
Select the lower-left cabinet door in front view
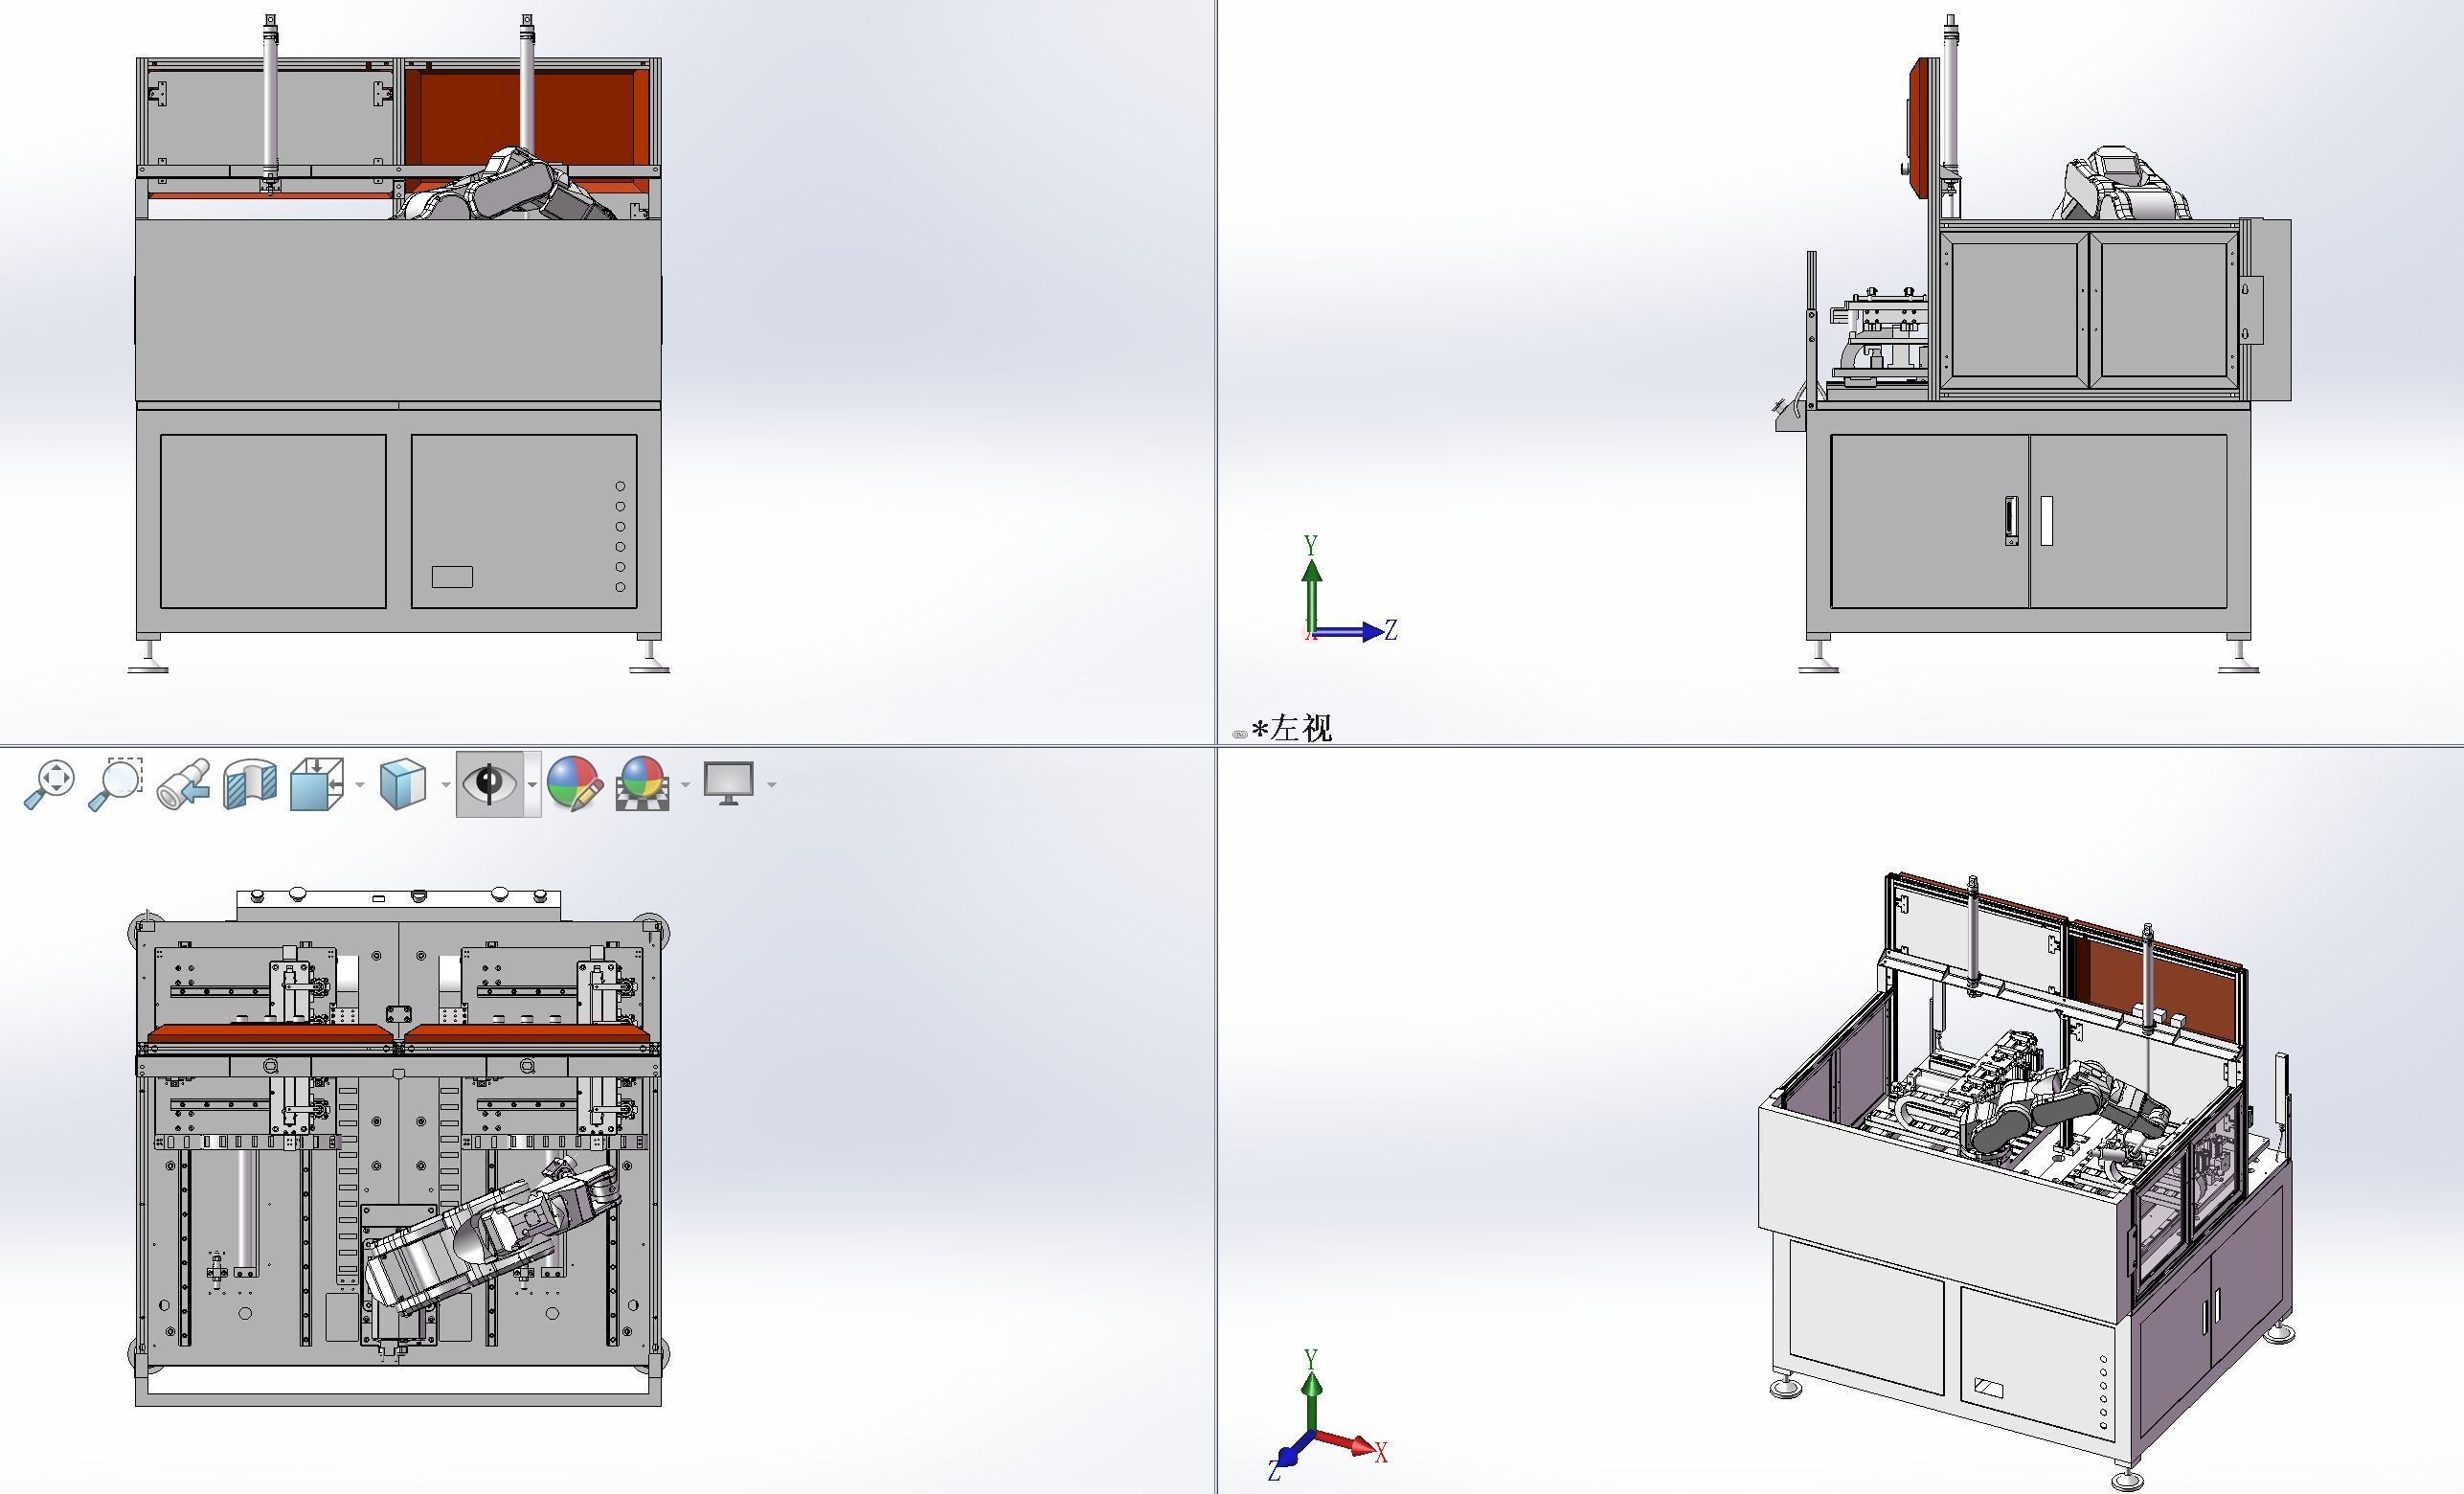tap(273, 521)
